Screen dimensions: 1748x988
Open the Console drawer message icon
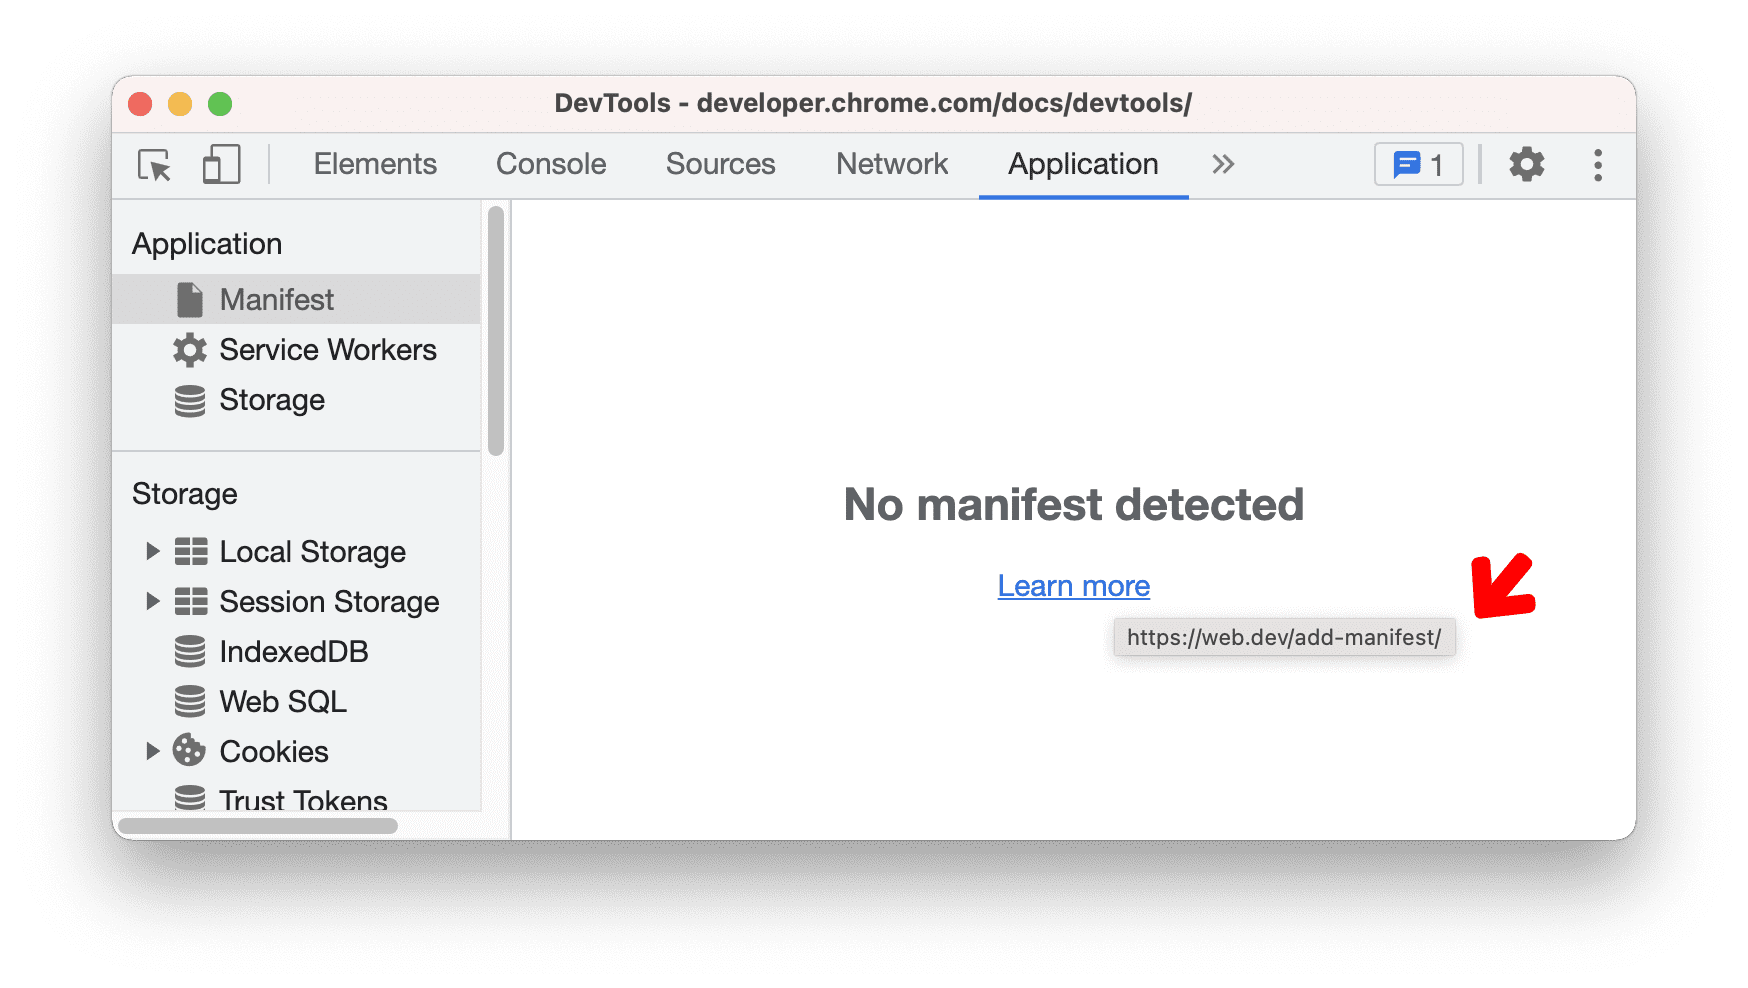(1408, 164)
